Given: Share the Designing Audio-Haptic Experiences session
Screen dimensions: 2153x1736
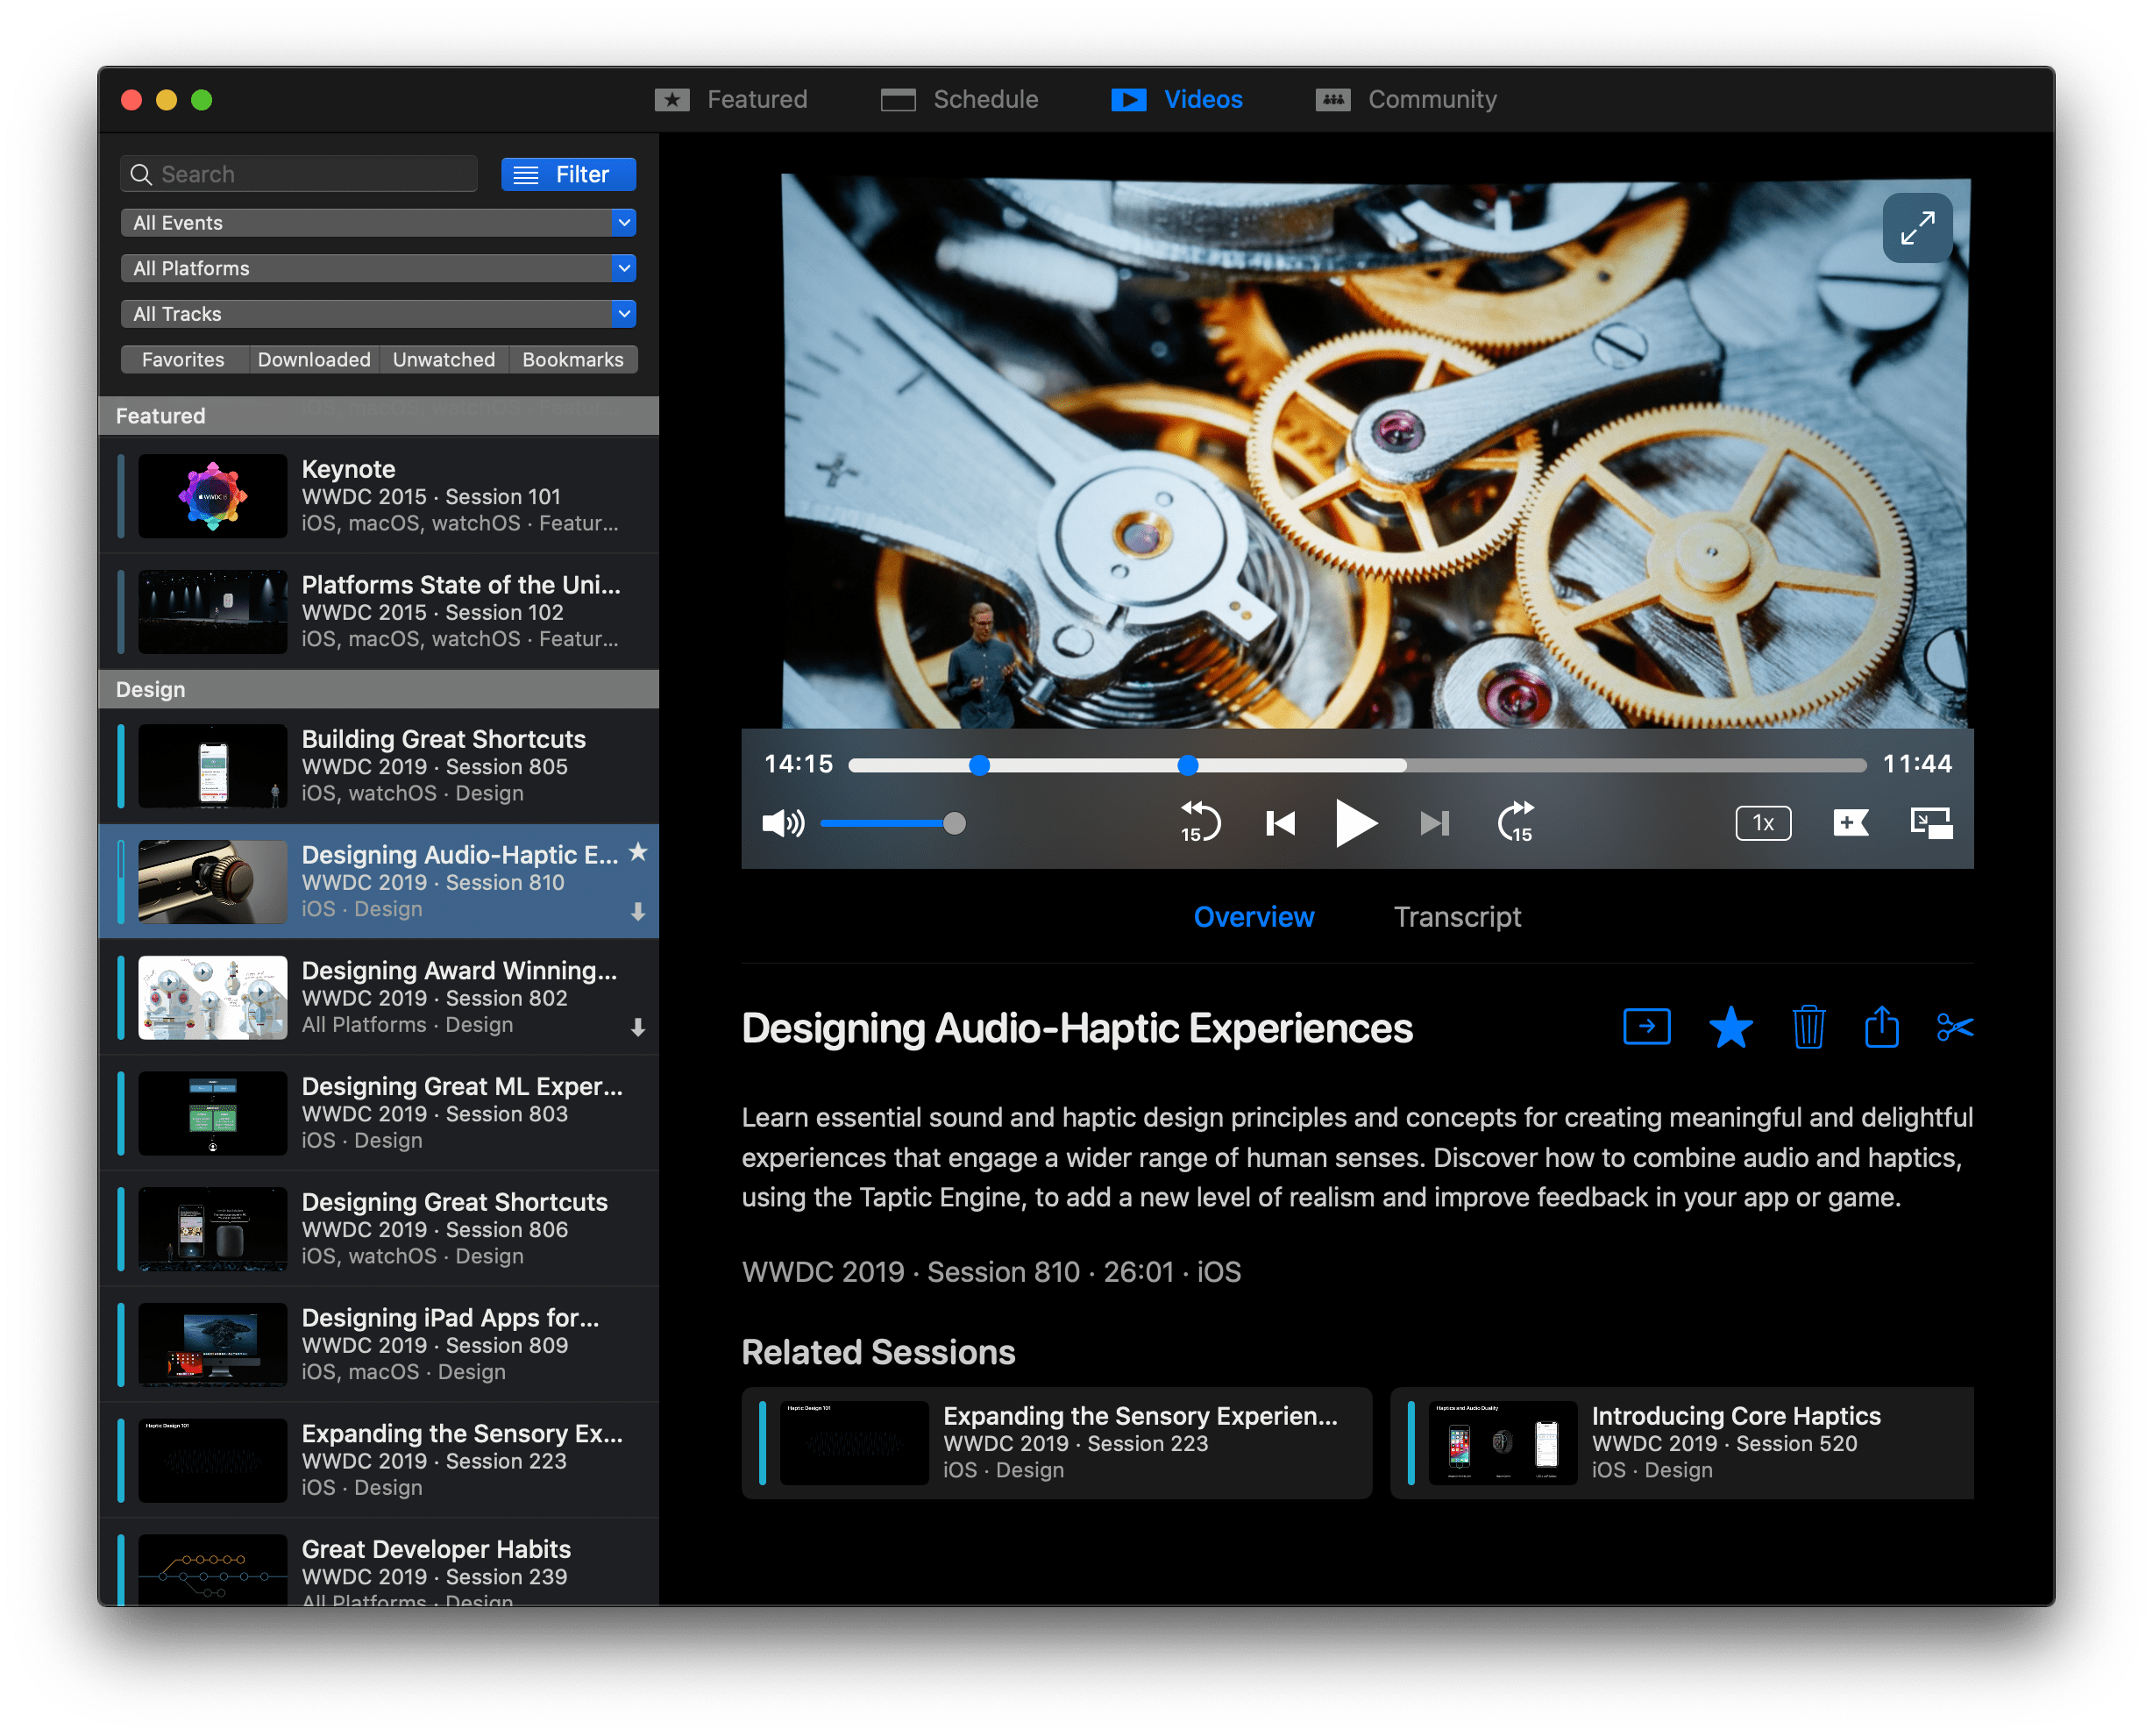Looking at the screenshot, I should (1884, 1026).
